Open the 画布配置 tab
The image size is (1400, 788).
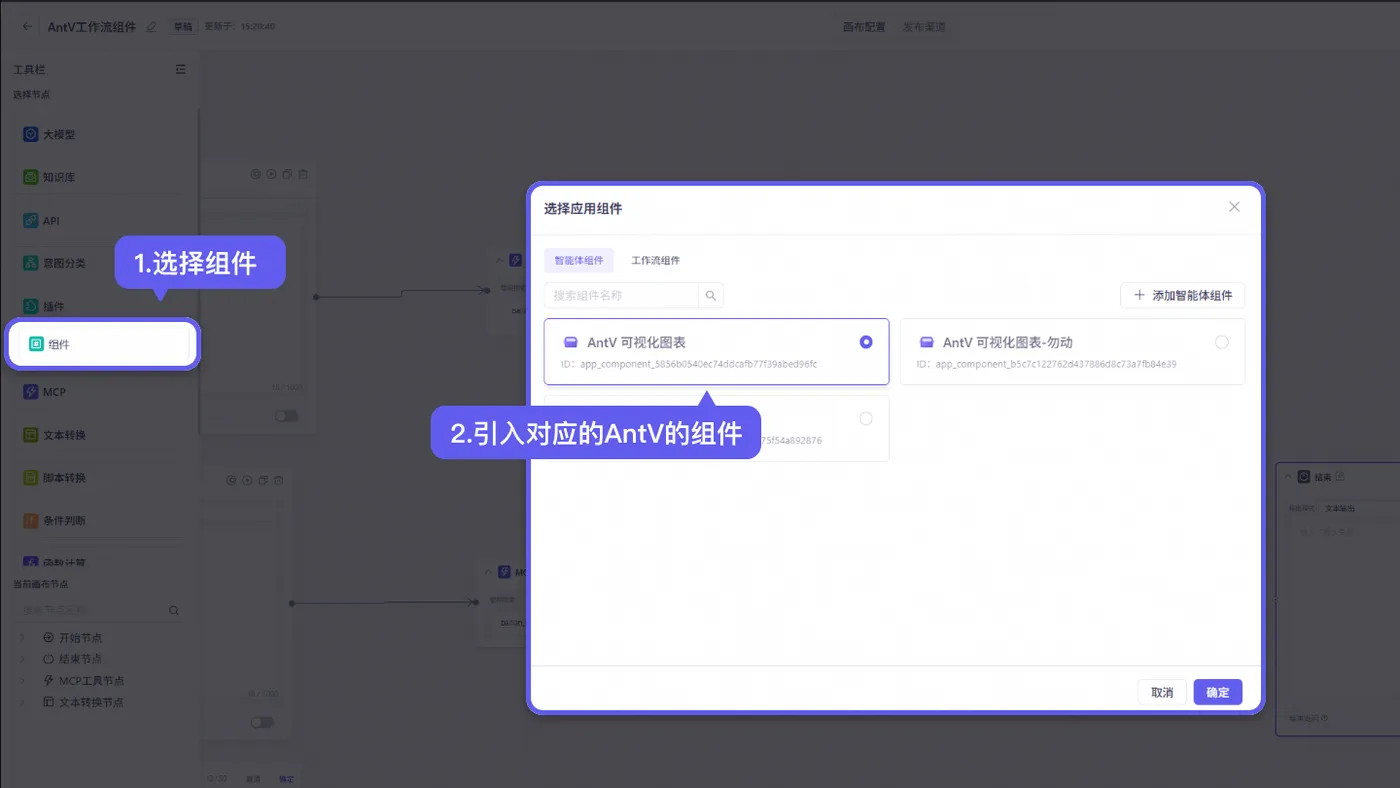(x=864, y=27)
